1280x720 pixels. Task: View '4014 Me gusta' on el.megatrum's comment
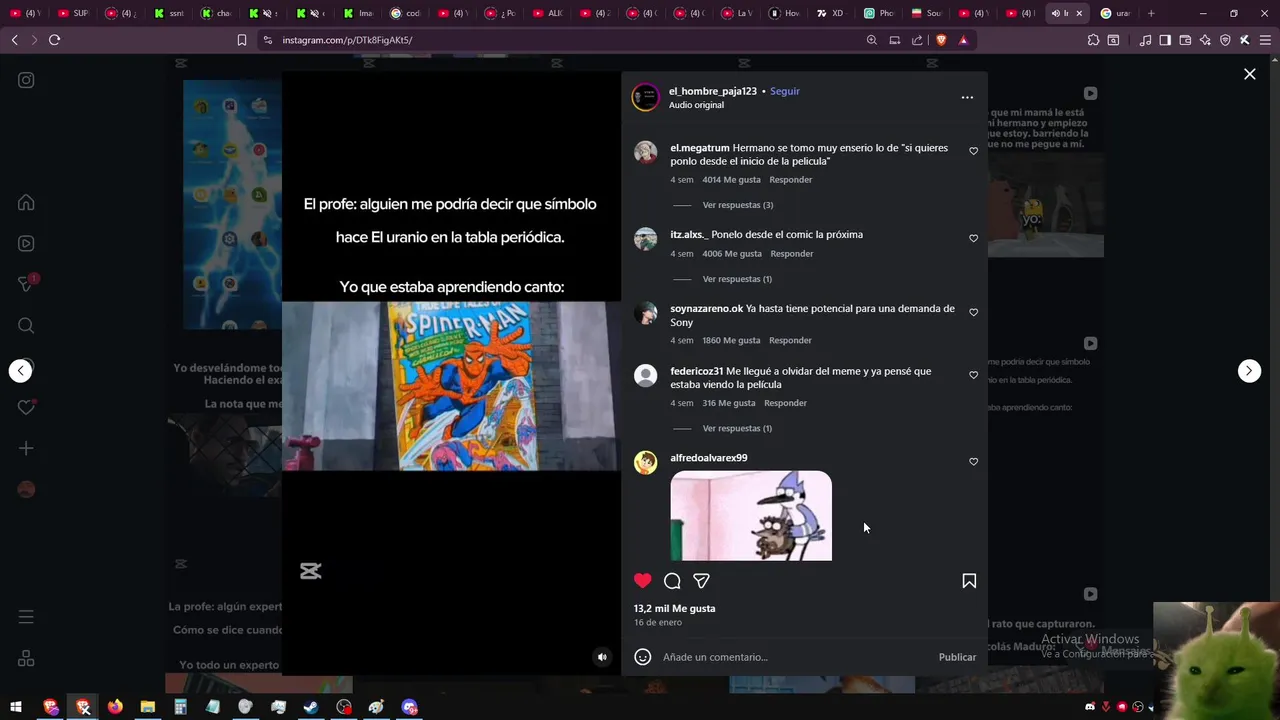732,180
